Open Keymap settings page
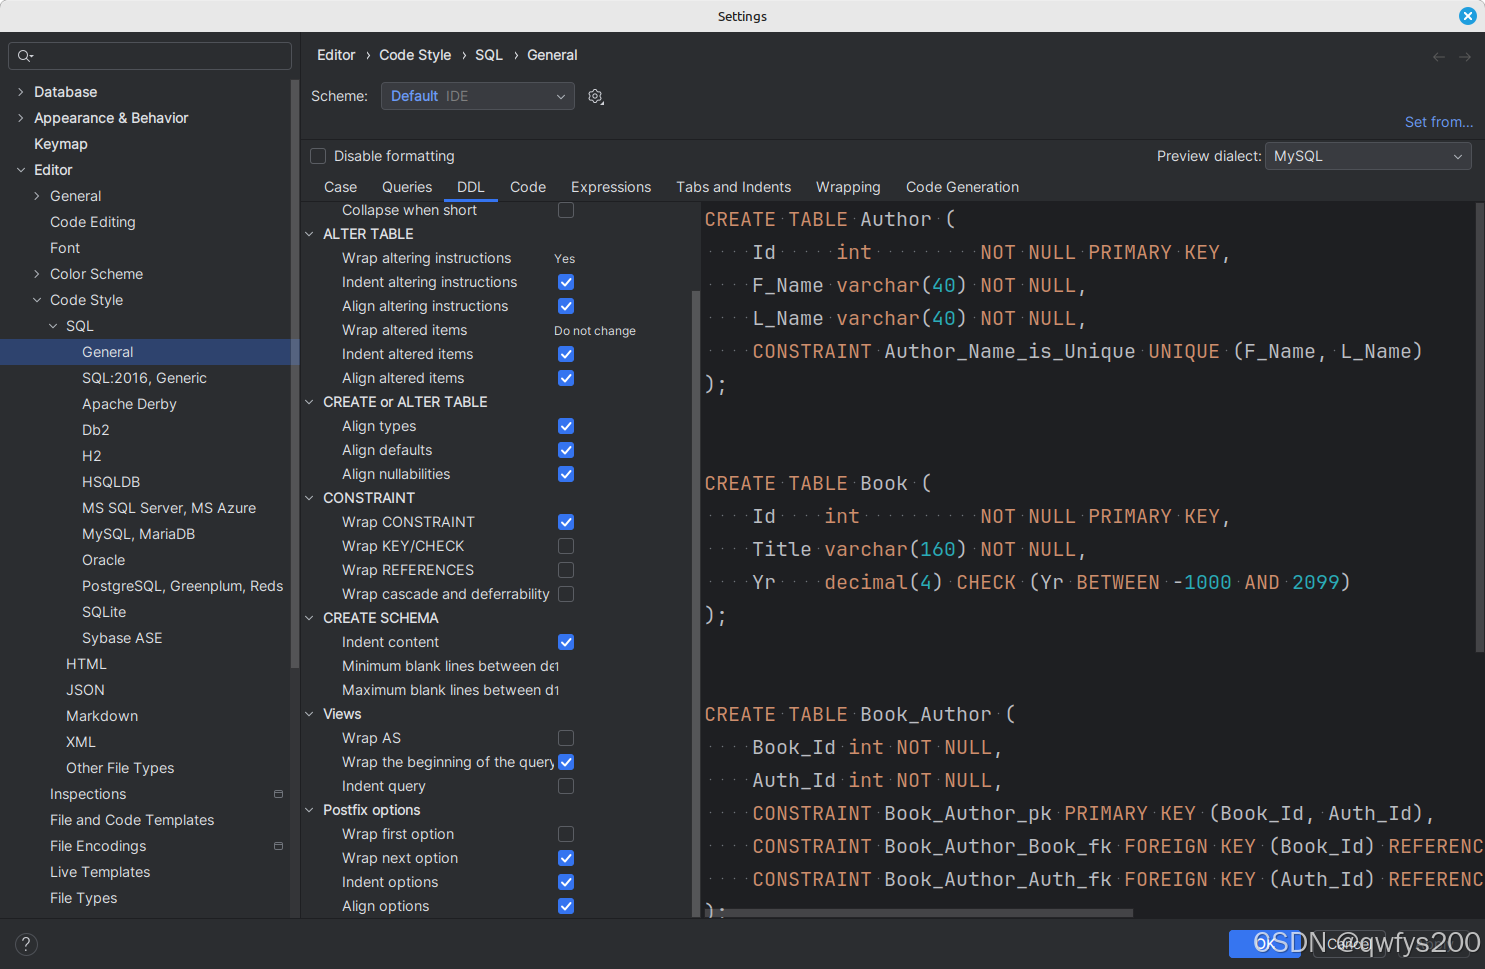The height and width of the screenshot is (969, 1485). point(61,144)
